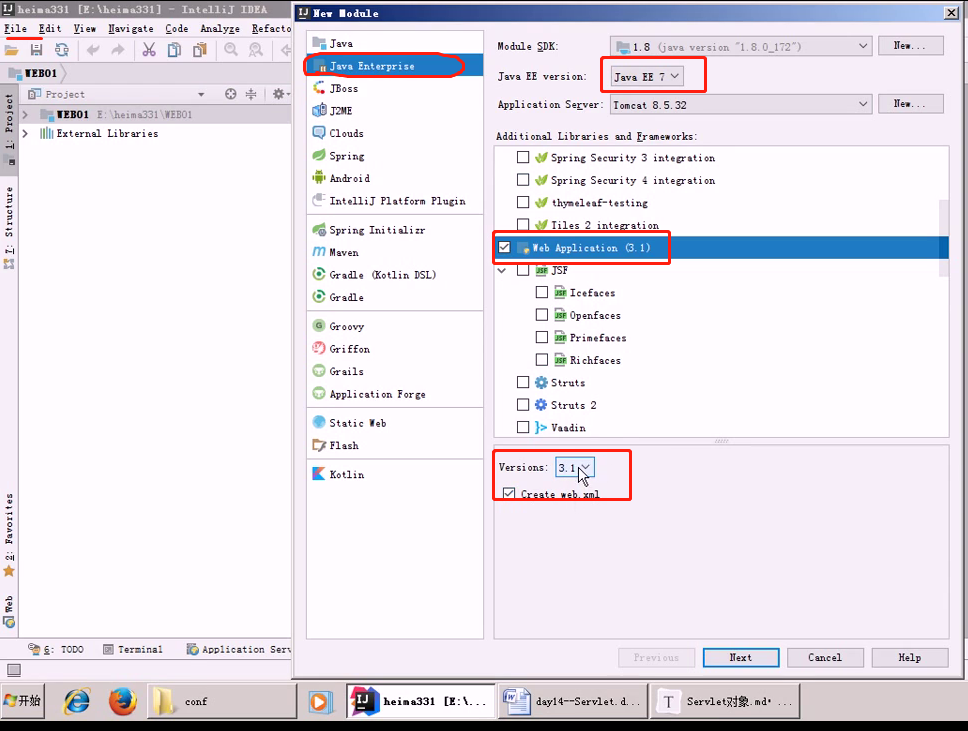Click the Redo arrow icon
This screenshot has height=731, width=968.
coord(117,50)
